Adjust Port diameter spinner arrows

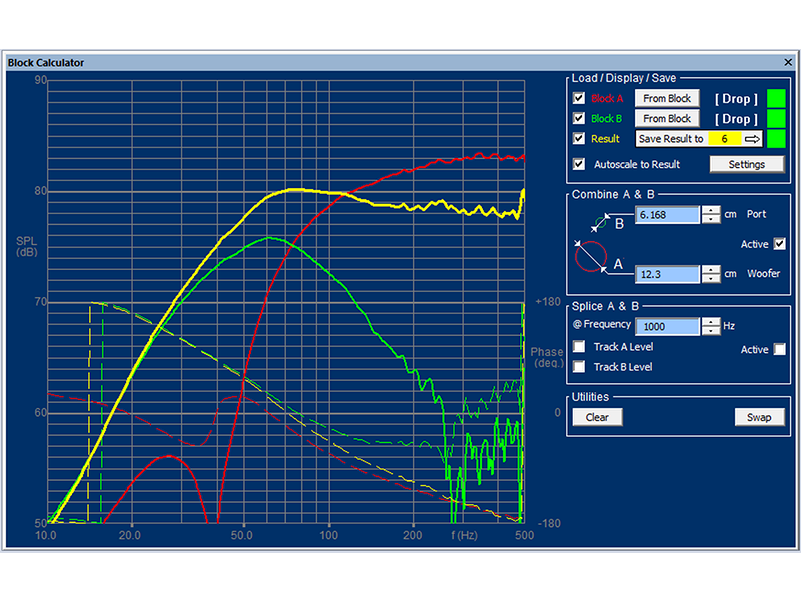click(711, 214)
